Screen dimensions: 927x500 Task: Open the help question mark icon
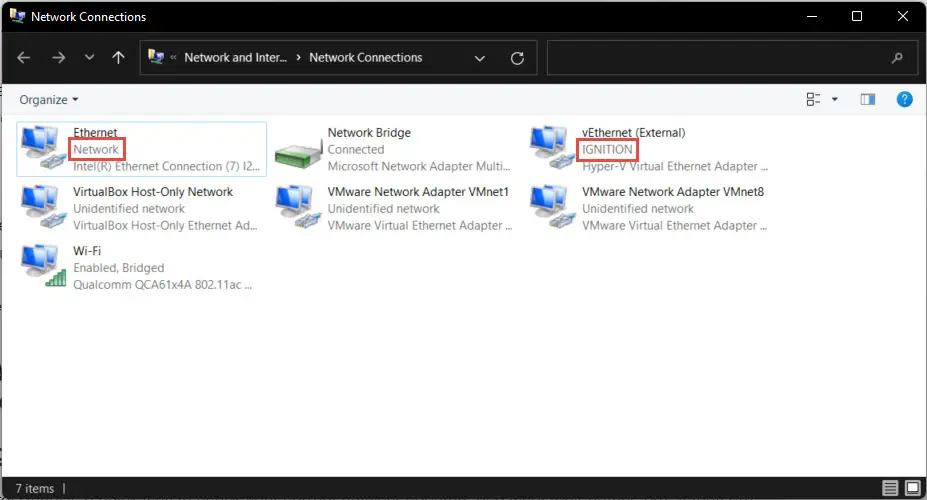click(905, 99)
